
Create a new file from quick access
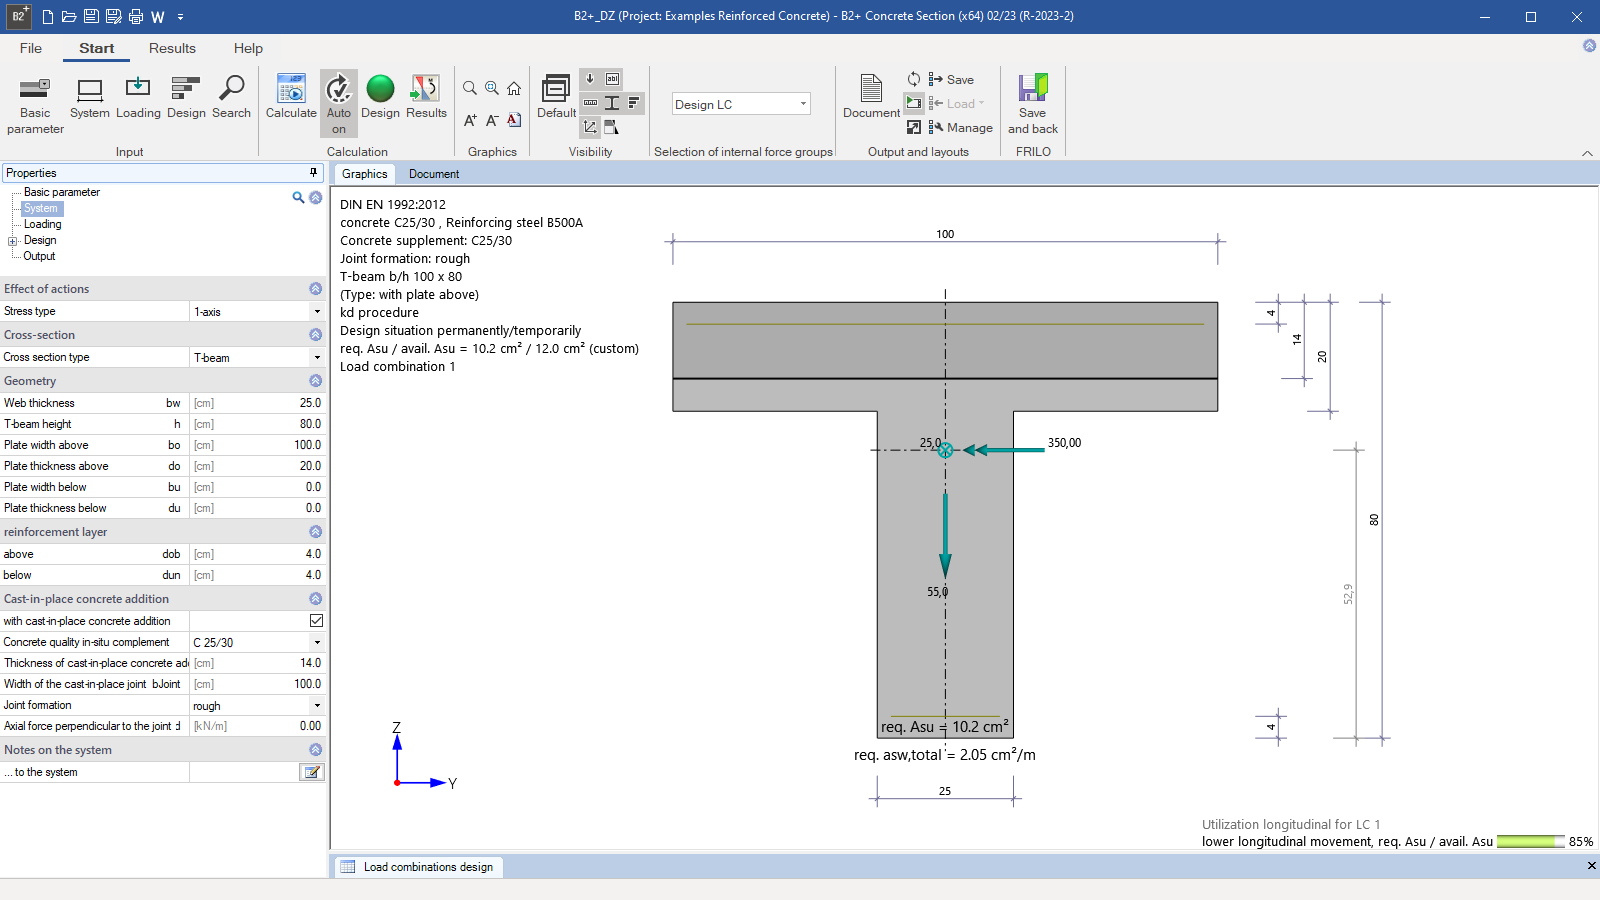coord(47,16)
